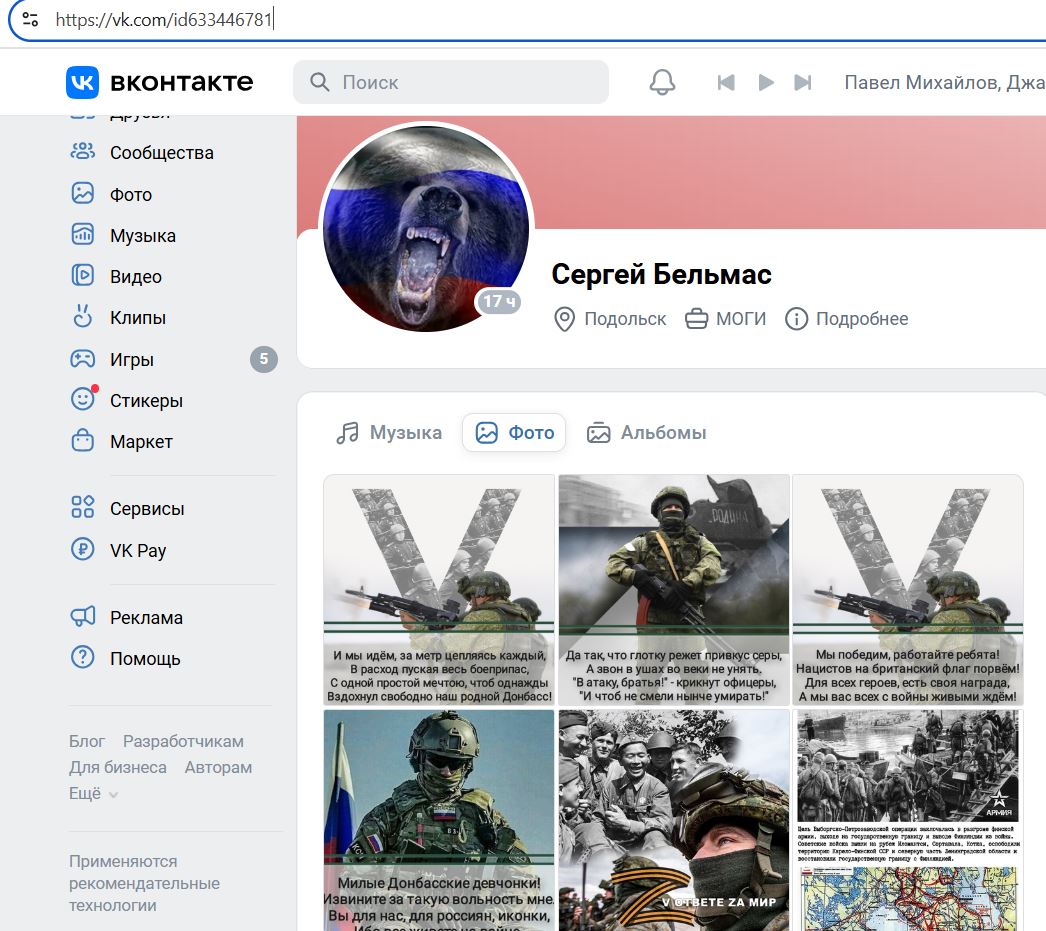Open the Видео sidebar icon
The height and width of the screenshot is (931, 1046).
point(83,275)
